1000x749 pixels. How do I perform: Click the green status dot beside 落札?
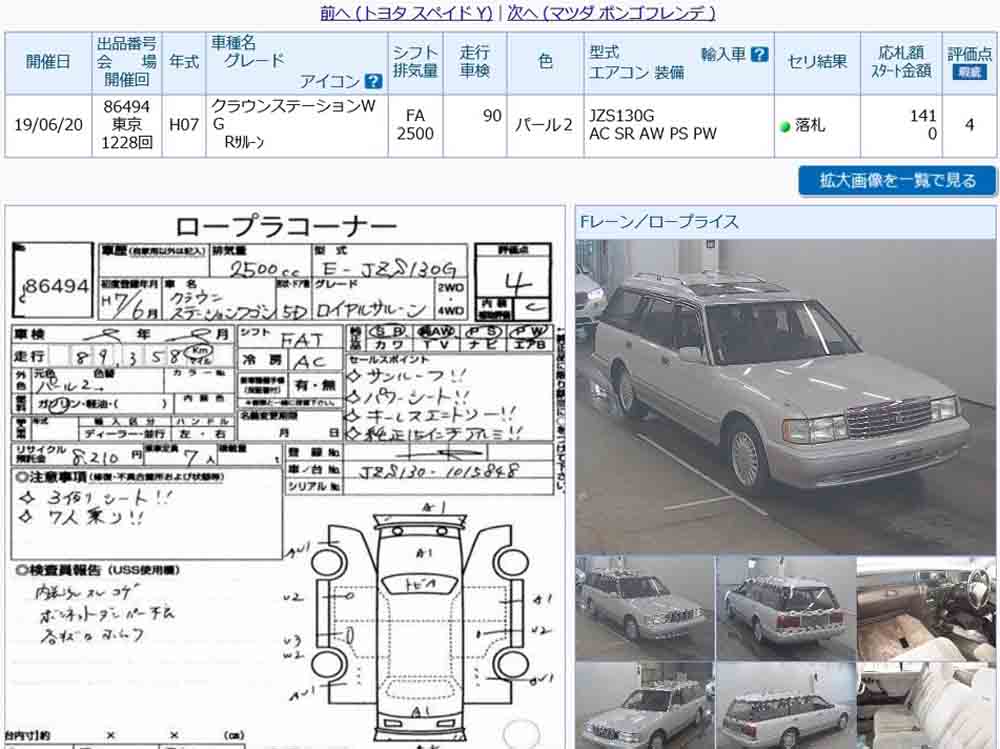[785, 126]
